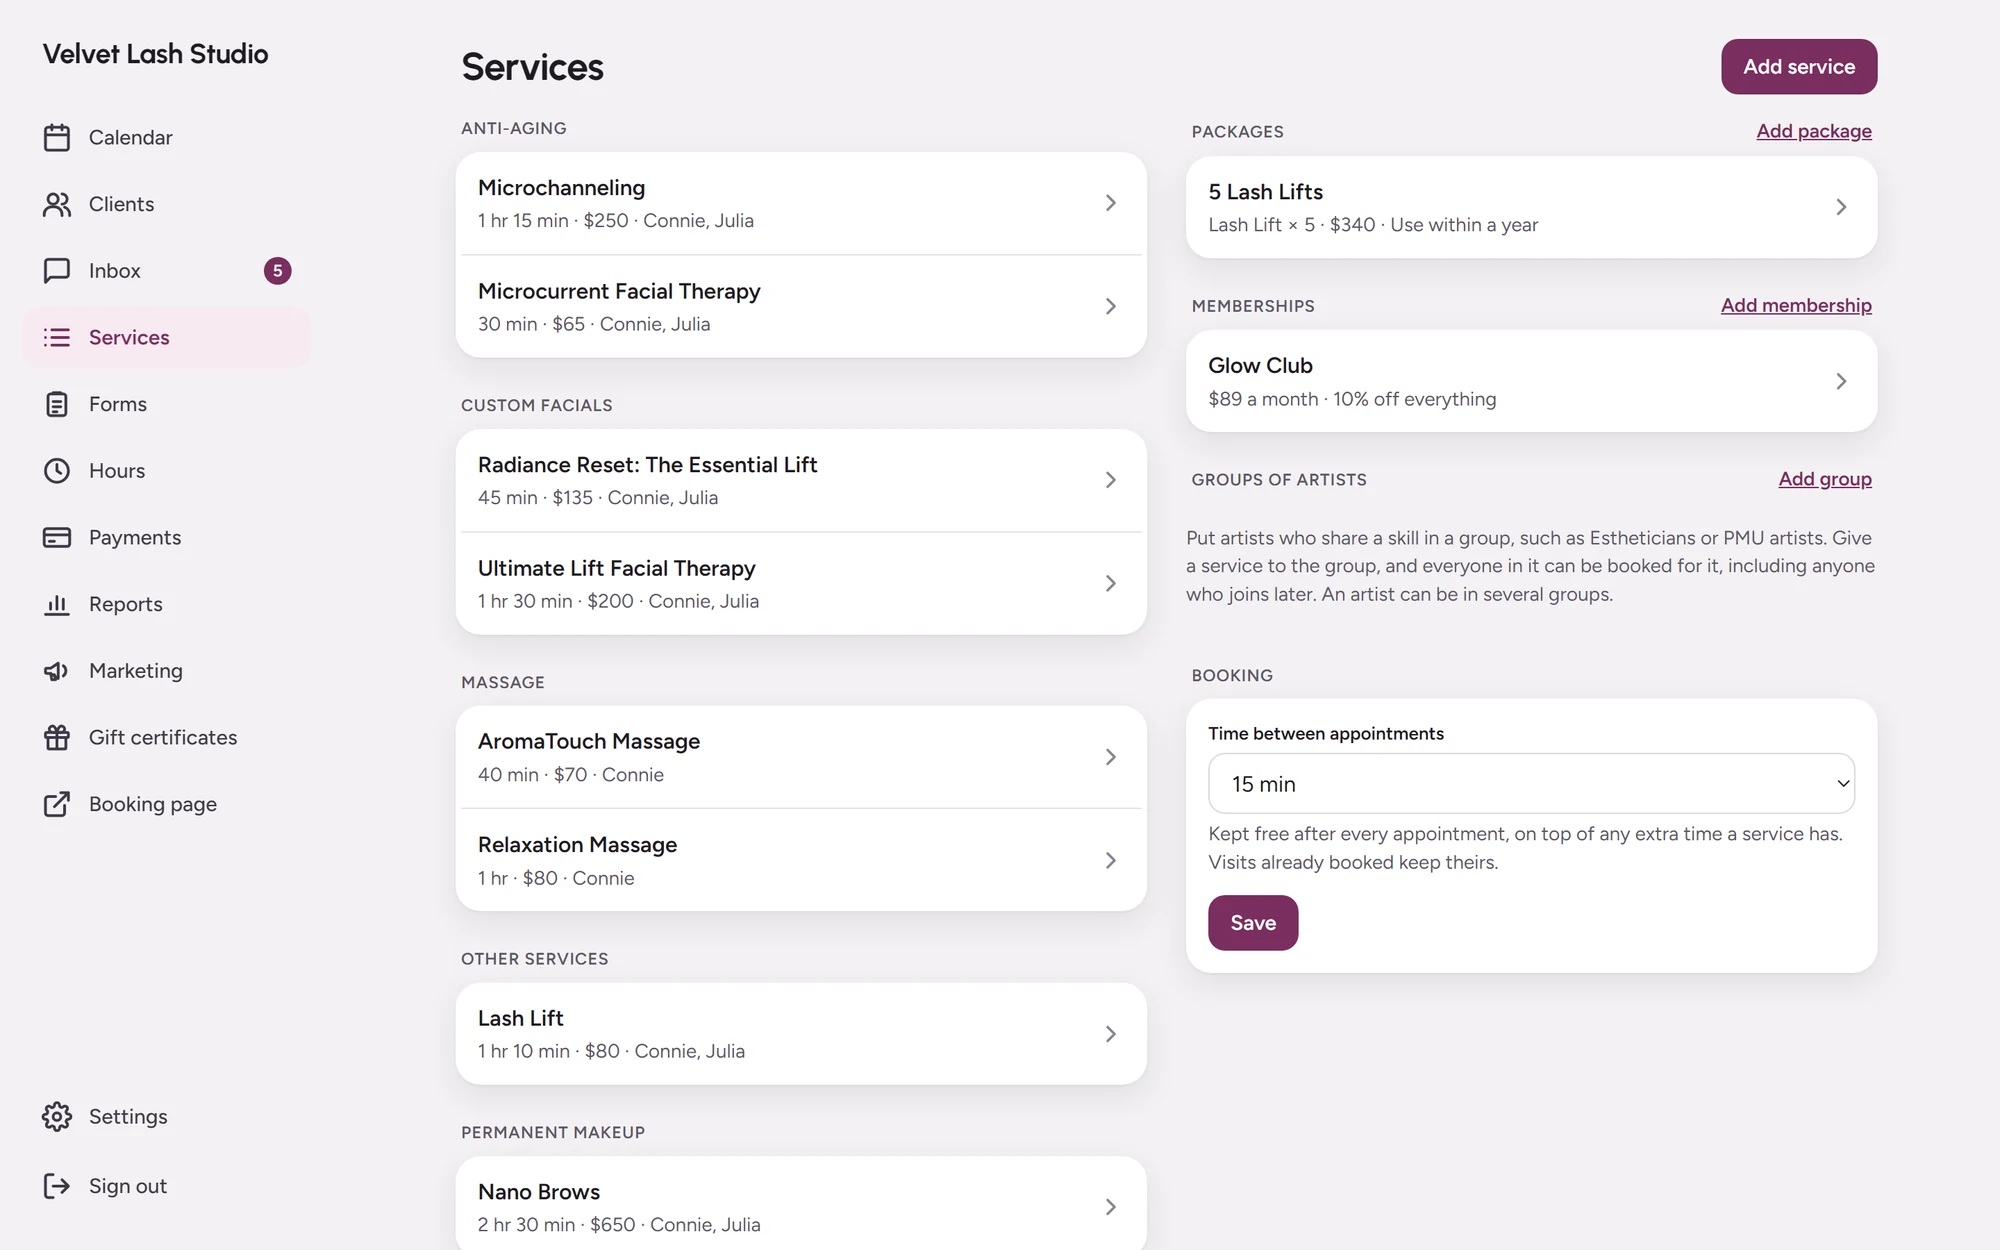Image resolution: width=2000 pixels, height=1250 pixels.
Task: Open the Calendar icon in sidebar
Action: [57, 137]
